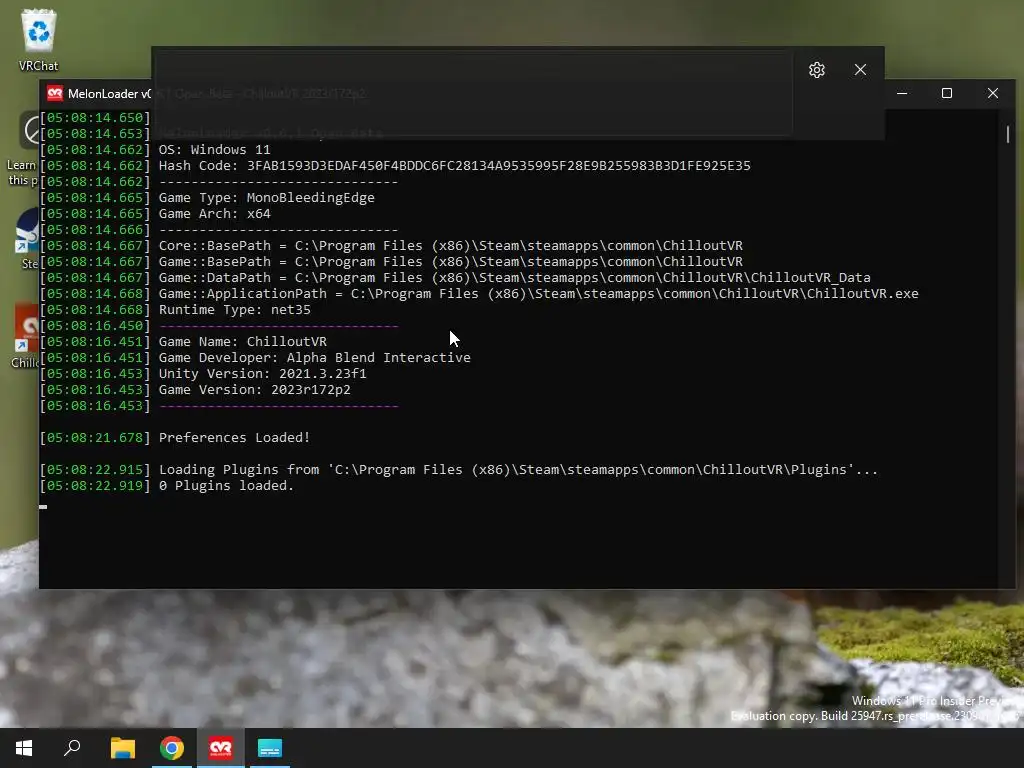Click '0 Plugins loaded.' console line
This screenshot has height=768, width=1024.
point(227,486)
